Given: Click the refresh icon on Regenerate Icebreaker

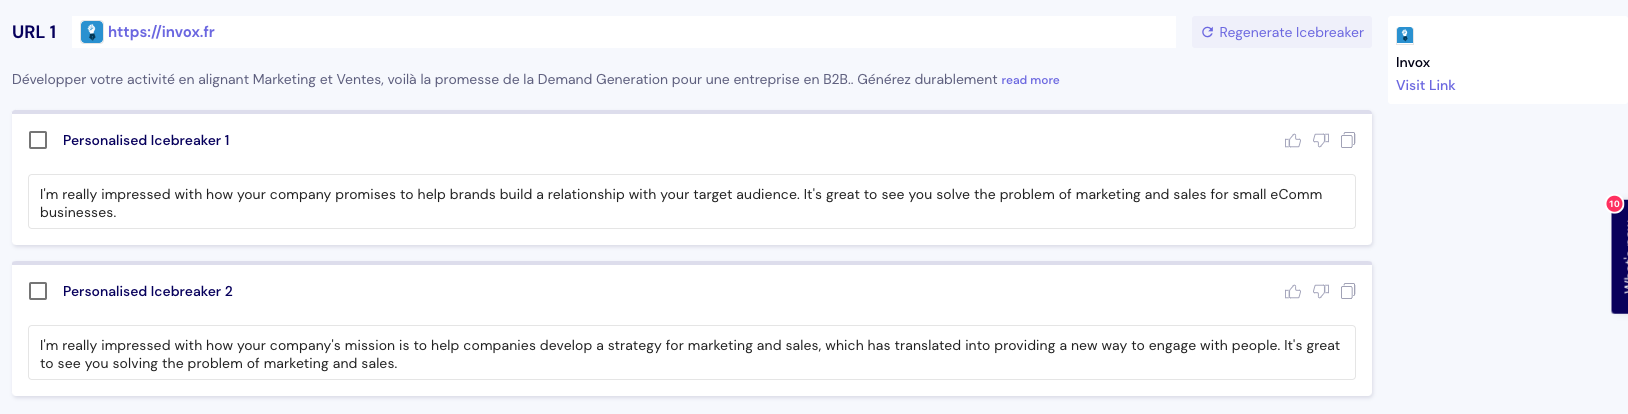Looking at the screenshot, I should [1207, 32].
